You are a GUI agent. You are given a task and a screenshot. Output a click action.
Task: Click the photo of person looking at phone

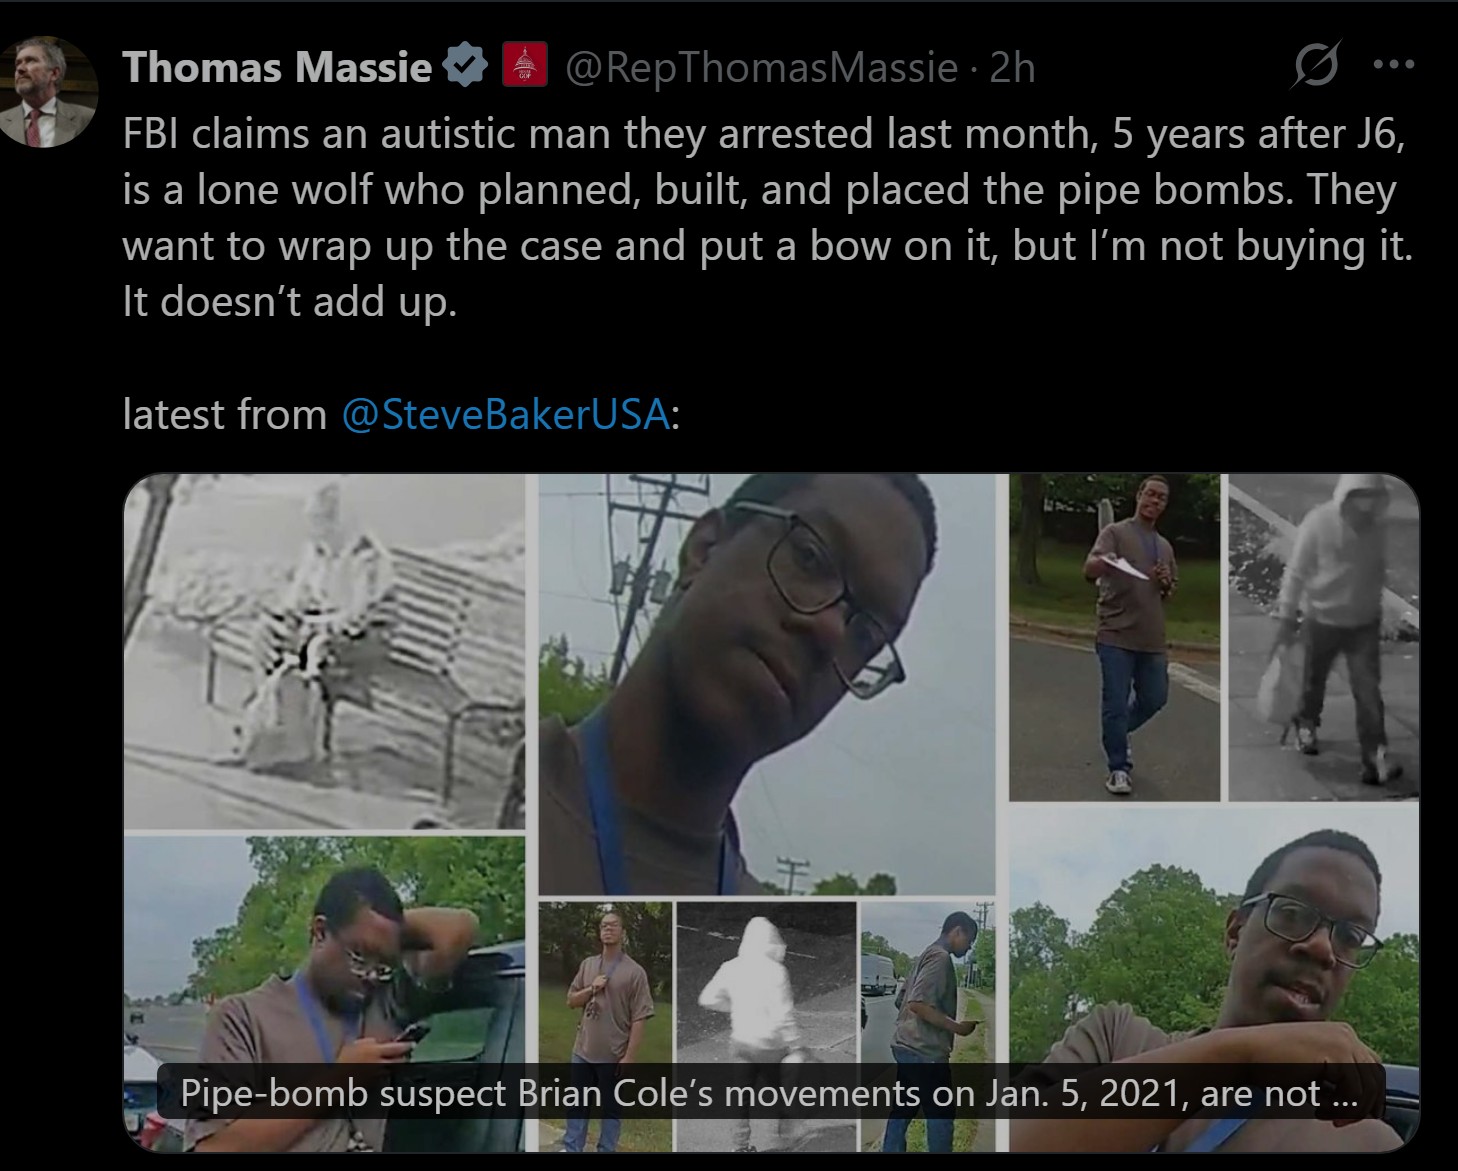tap(325, 994)
